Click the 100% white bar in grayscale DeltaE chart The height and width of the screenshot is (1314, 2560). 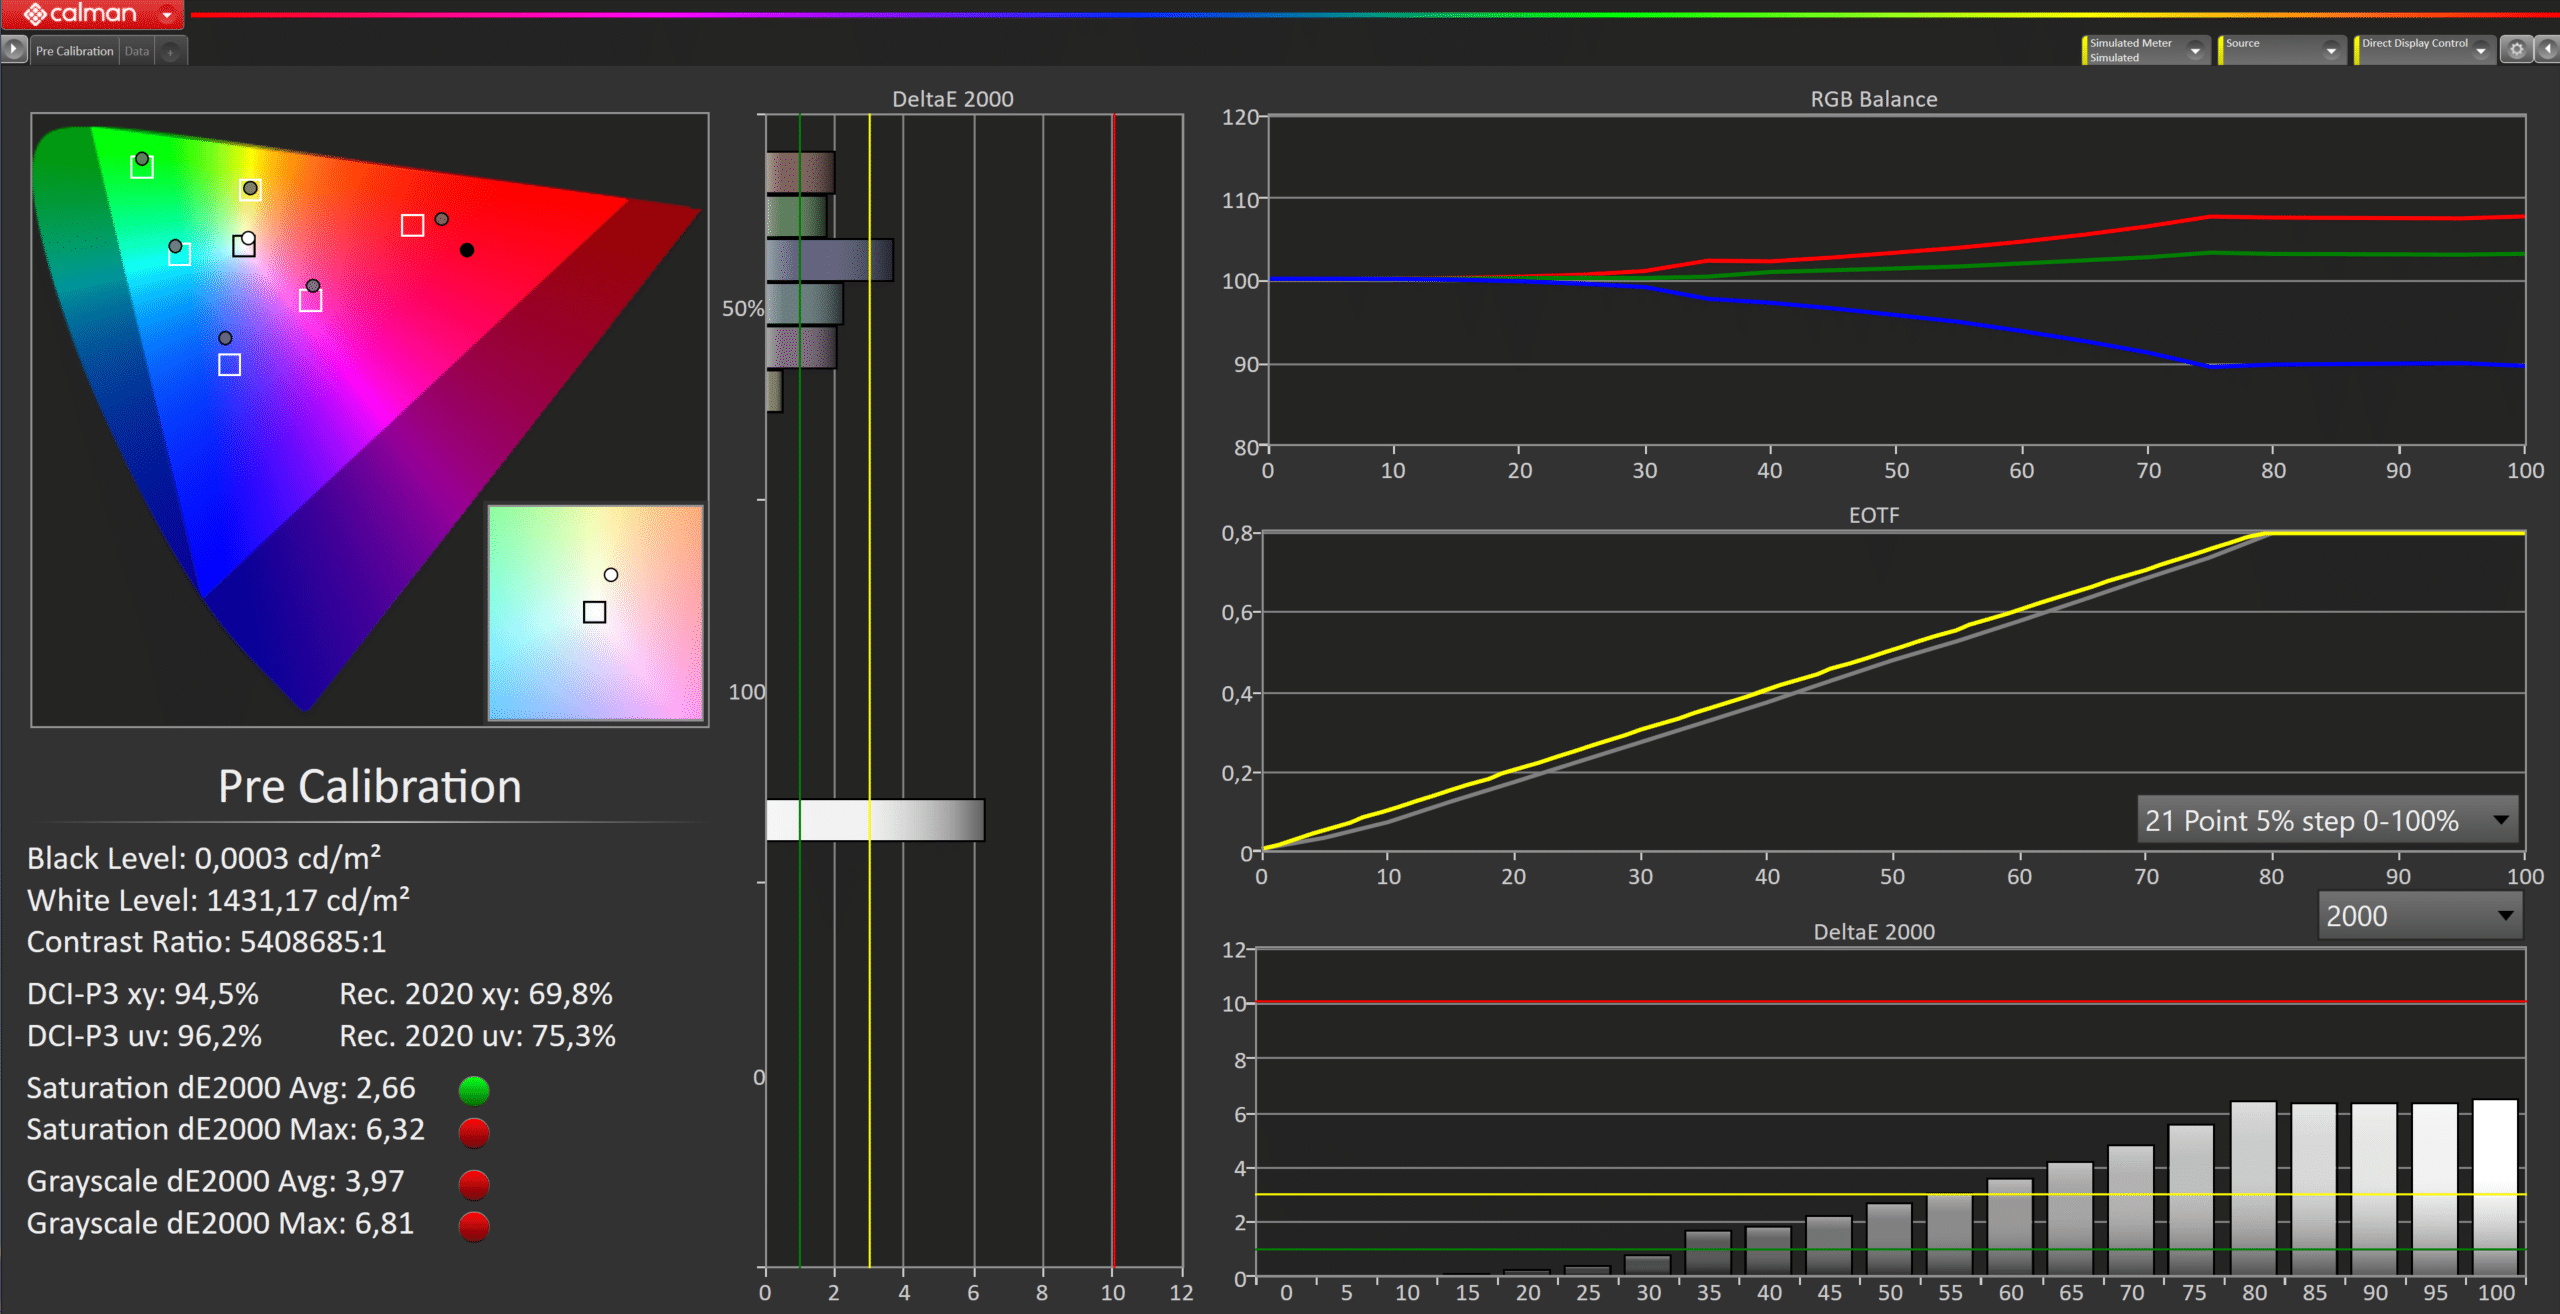pyautogui.click(x=2495, y=1187)
